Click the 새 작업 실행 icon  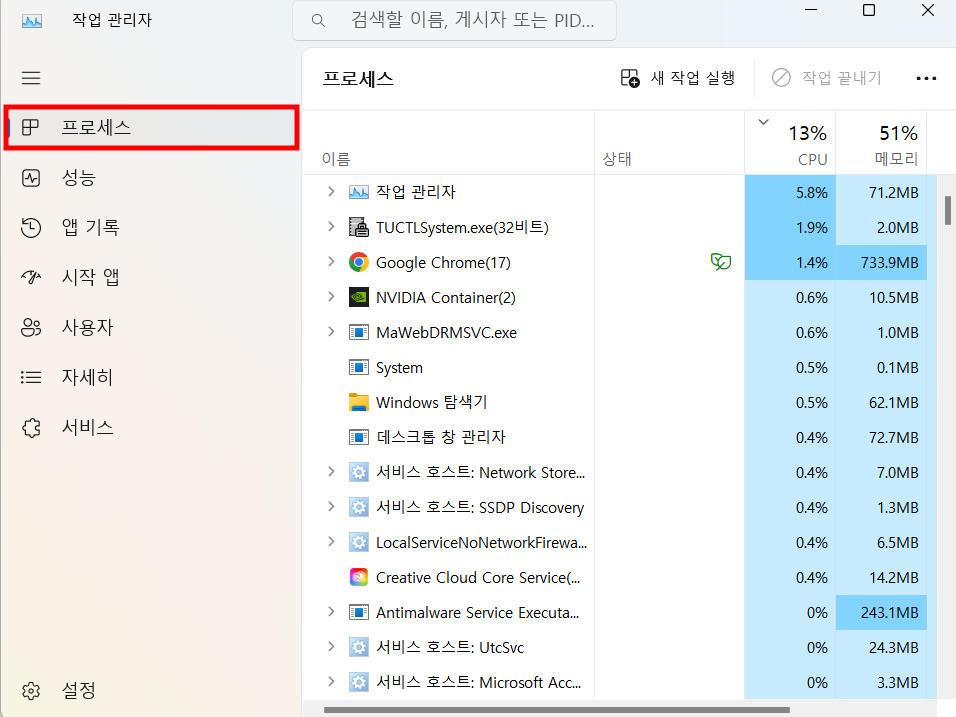630,78
